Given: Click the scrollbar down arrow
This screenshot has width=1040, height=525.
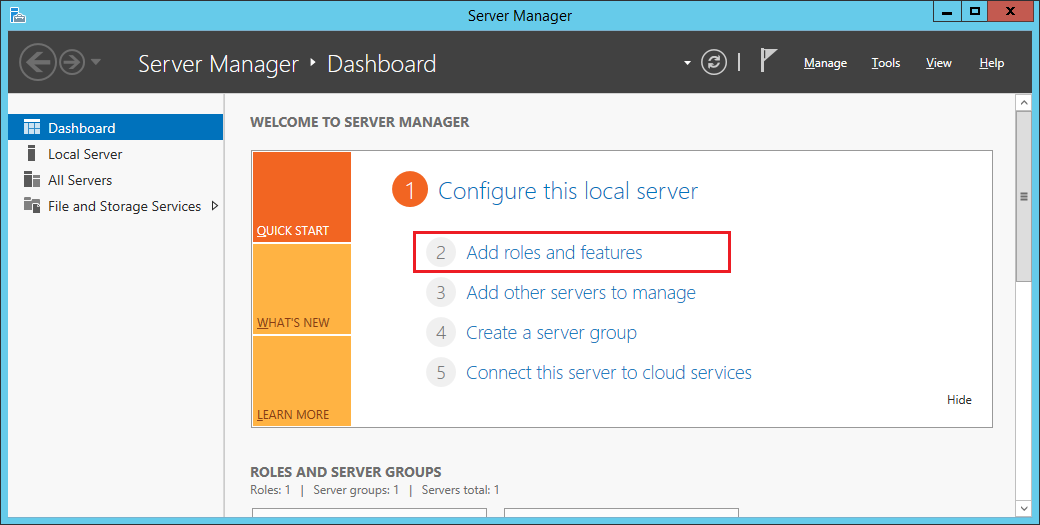Looking at the screenshot, I should point(1023,509).
